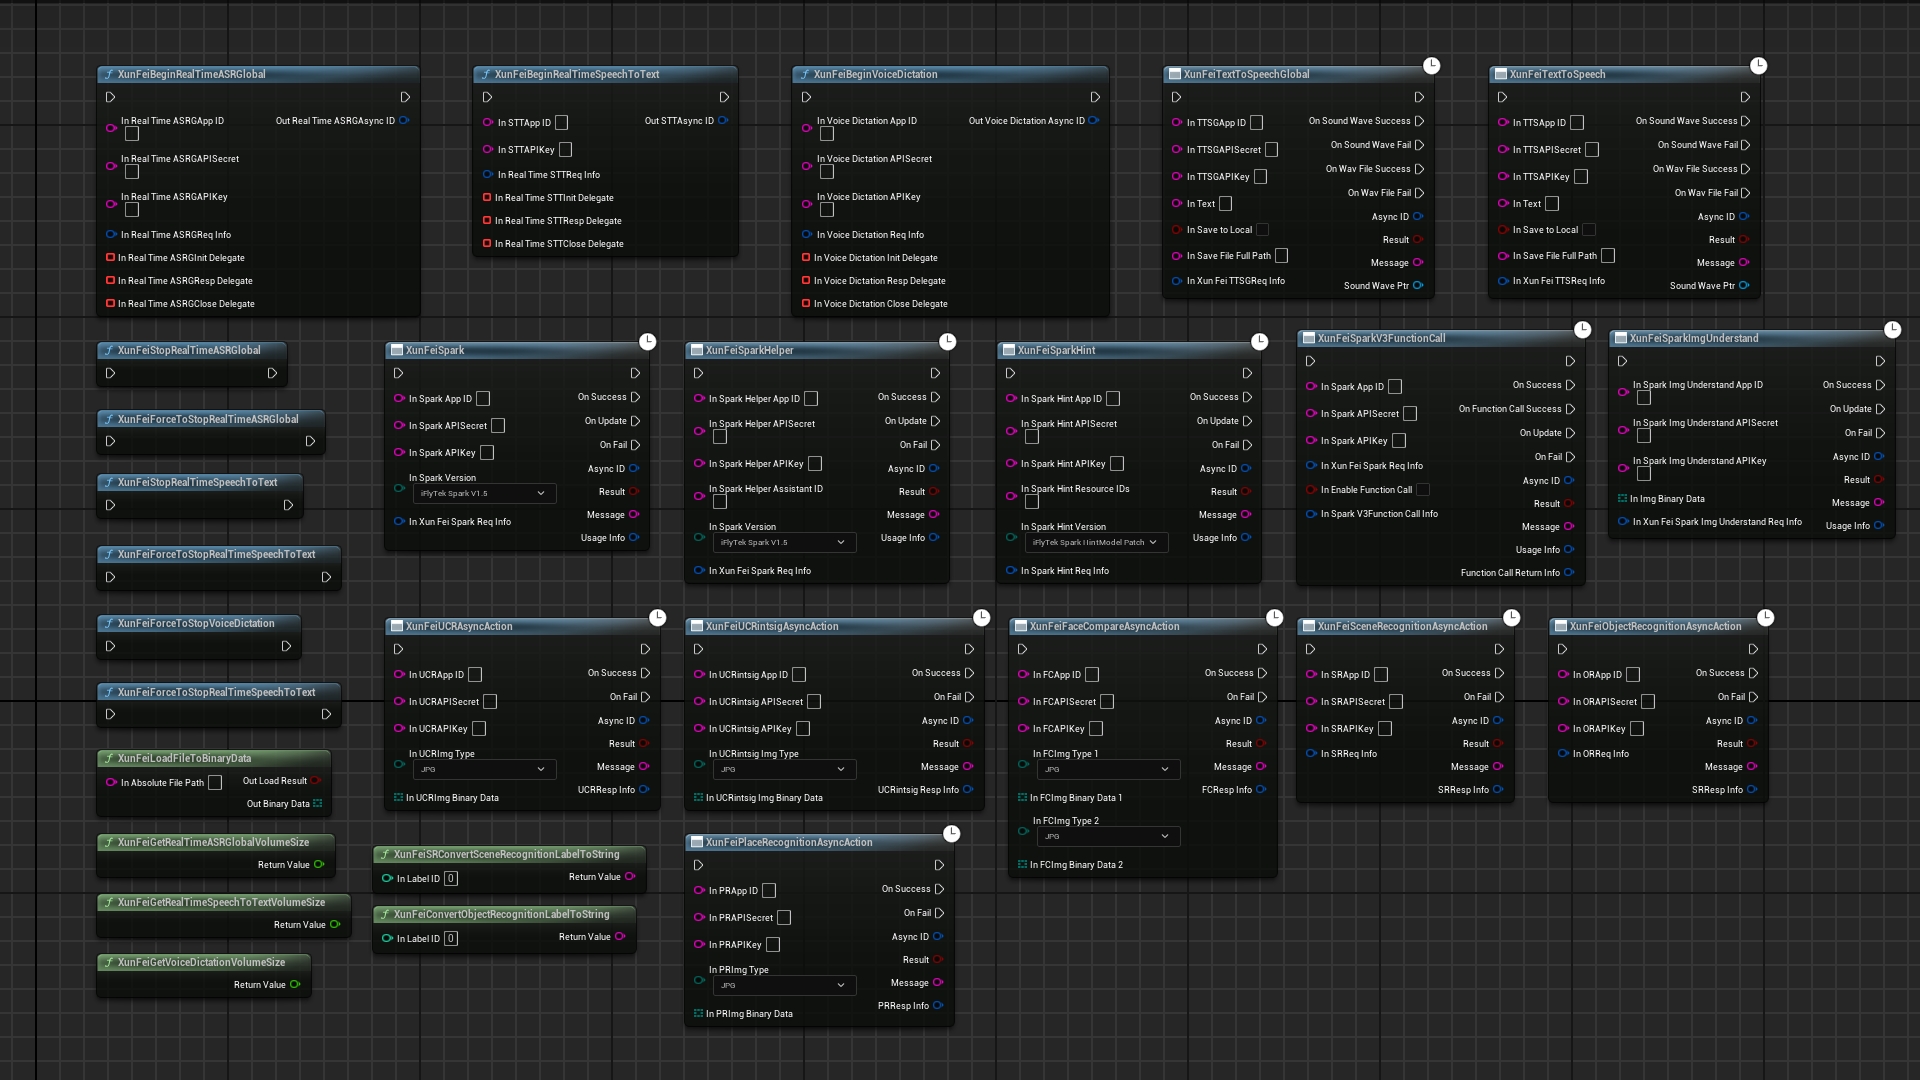Click the clock icon on XunFeiSpark node
Screen dimensions: 1920x1080
(x=647, y=342)
